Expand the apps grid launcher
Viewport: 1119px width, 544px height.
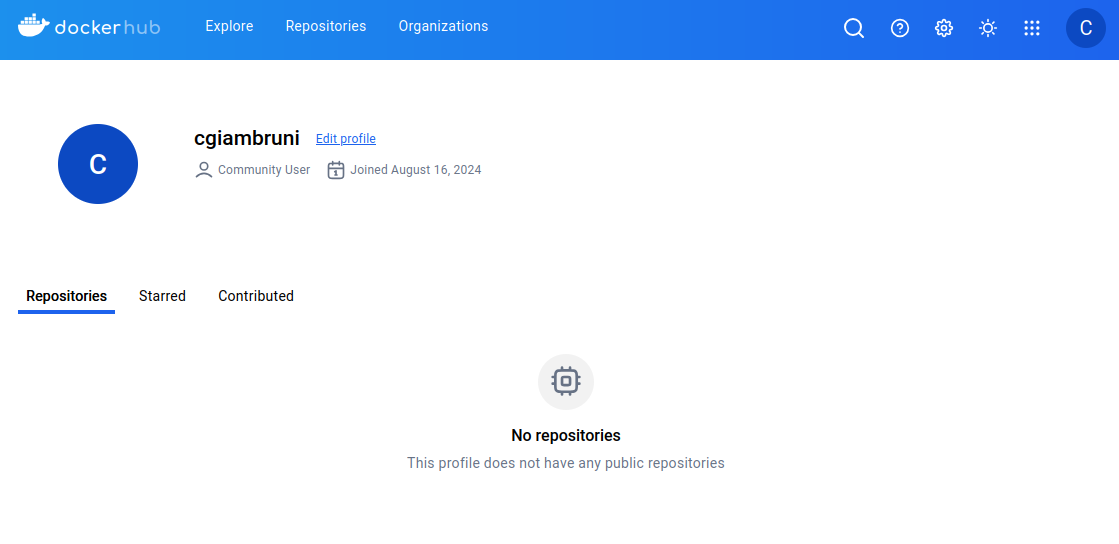(x=1032, y=28)
